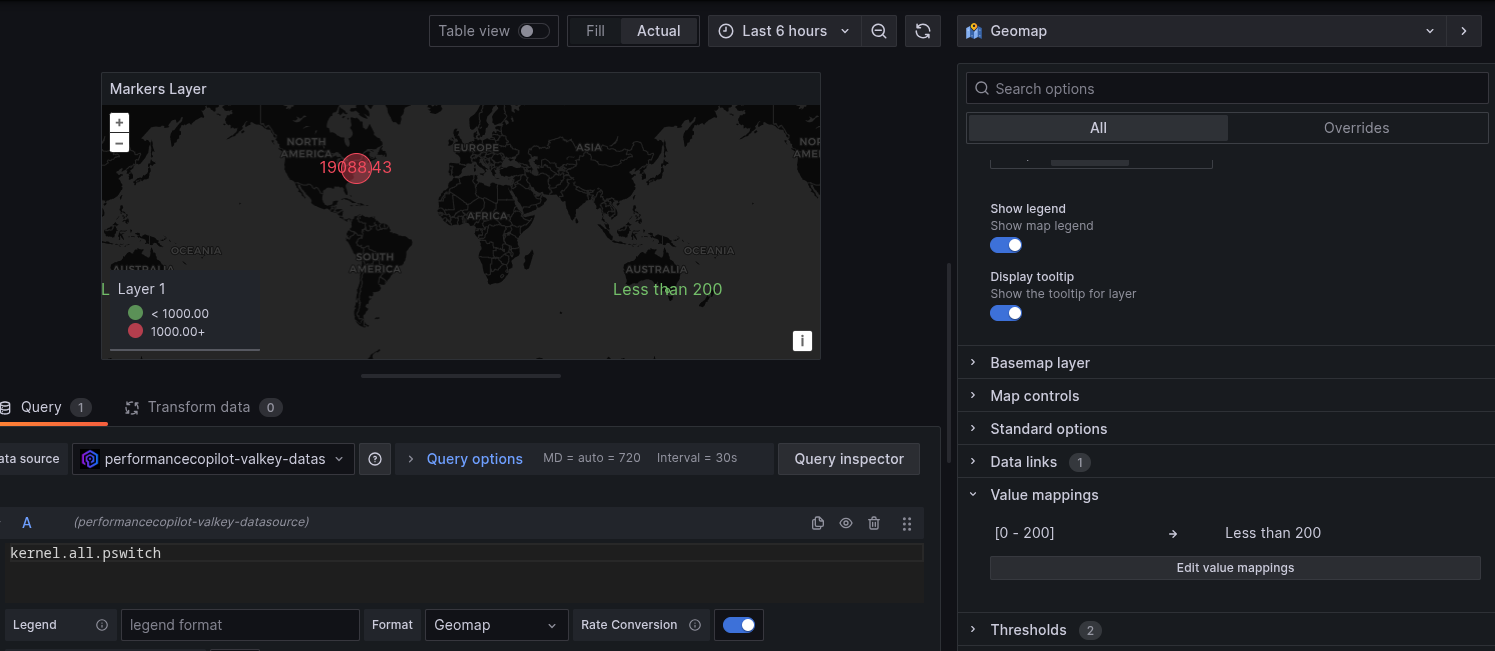Toggle query A visibility eye icon

click(x=846, y=523)
